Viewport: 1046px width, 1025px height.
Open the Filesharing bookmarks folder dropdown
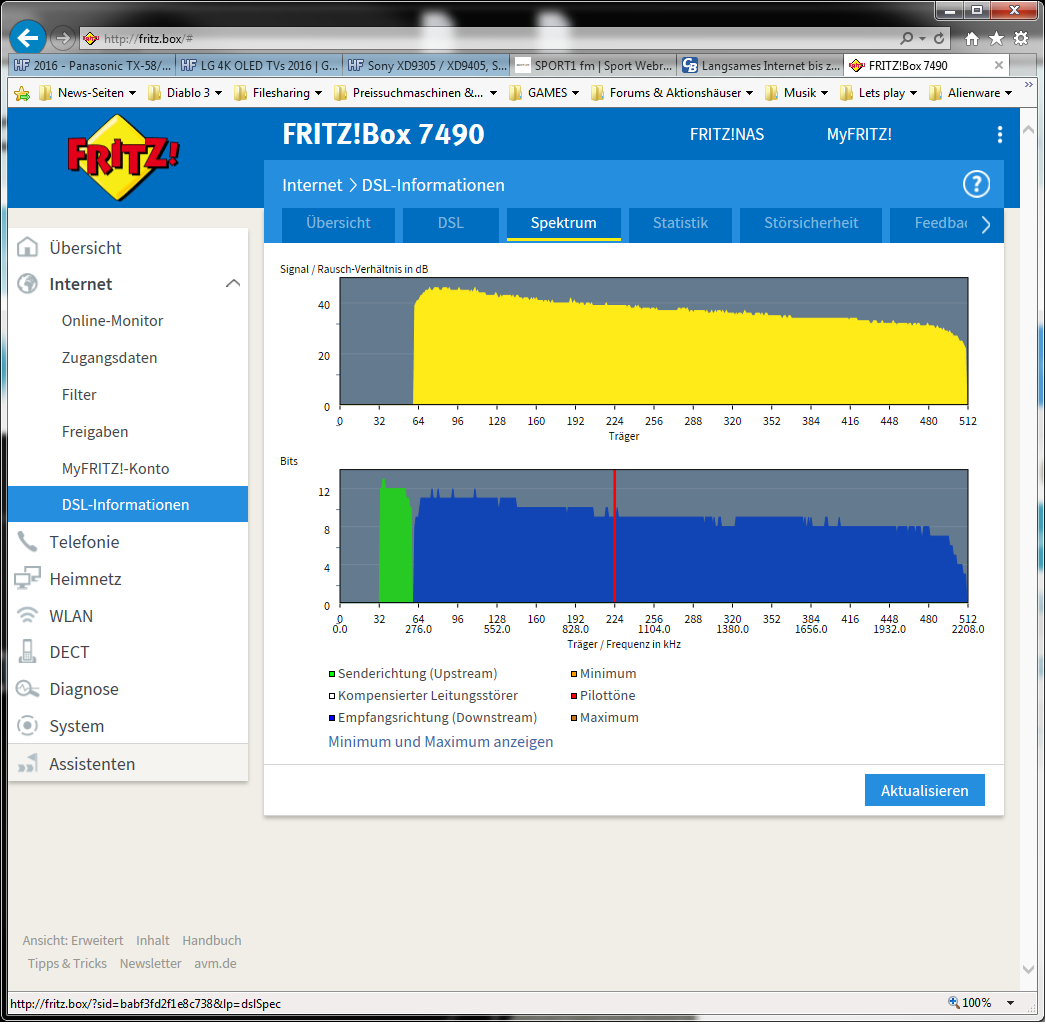(278, 93)
